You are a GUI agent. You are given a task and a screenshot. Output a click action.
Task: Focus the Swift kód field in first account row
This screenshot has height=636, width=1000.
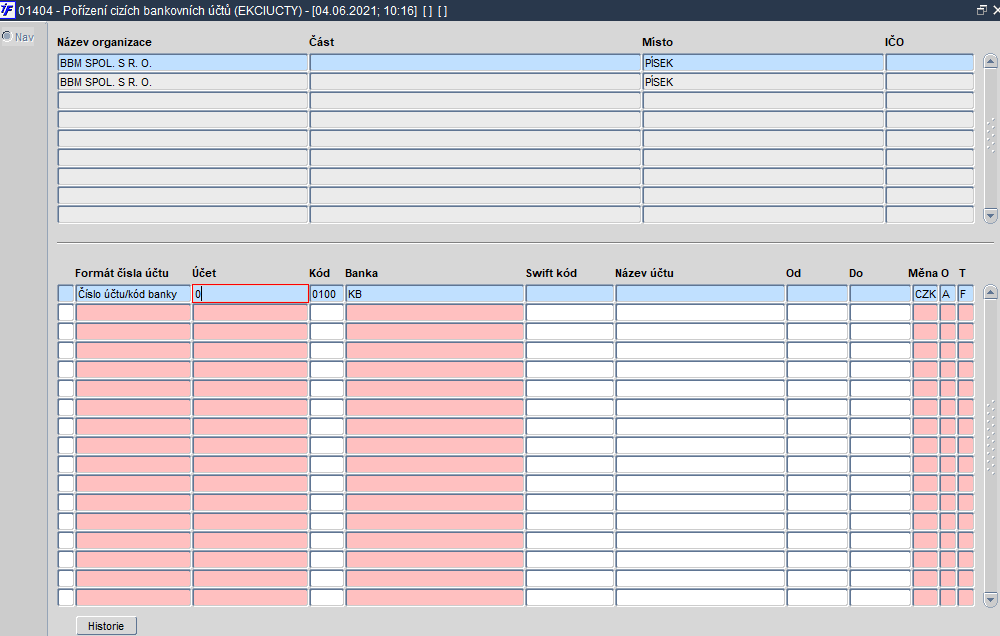coord(570,293)
